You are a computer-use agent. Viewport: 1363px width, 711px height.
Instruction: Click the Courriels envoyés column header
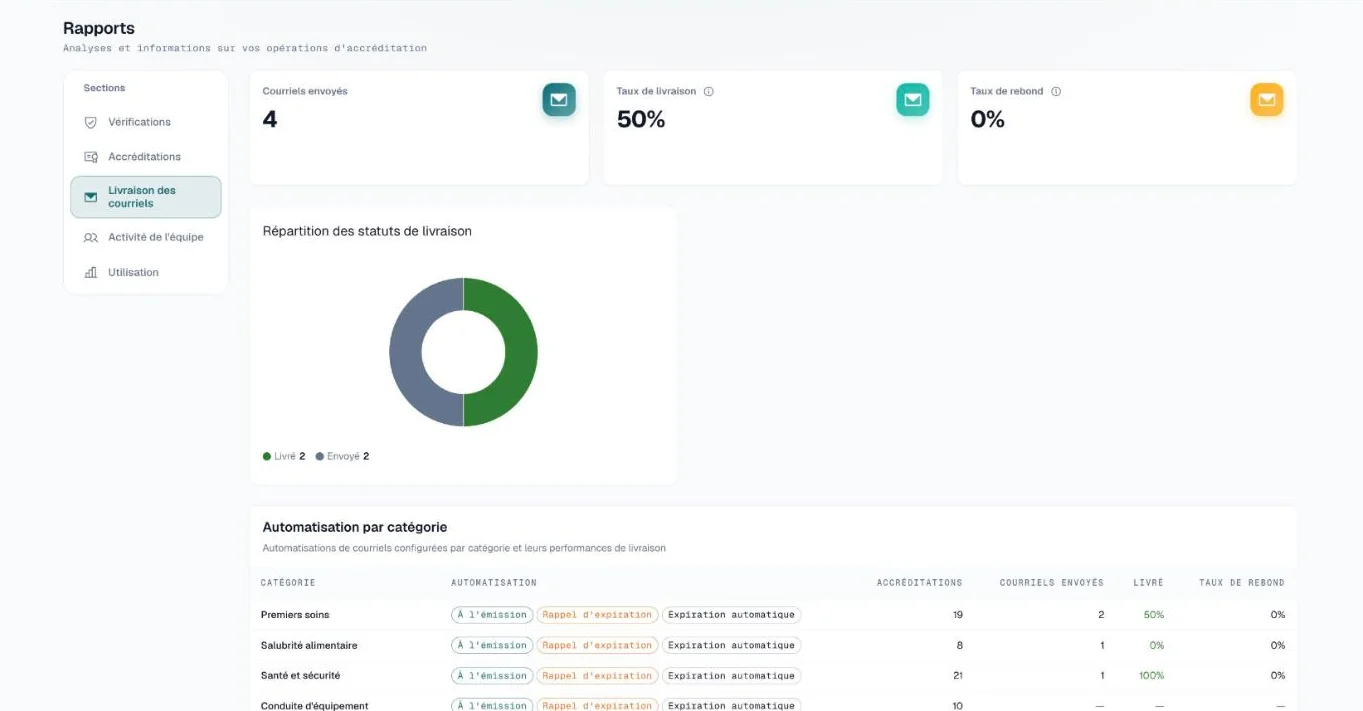(1051, 583)
